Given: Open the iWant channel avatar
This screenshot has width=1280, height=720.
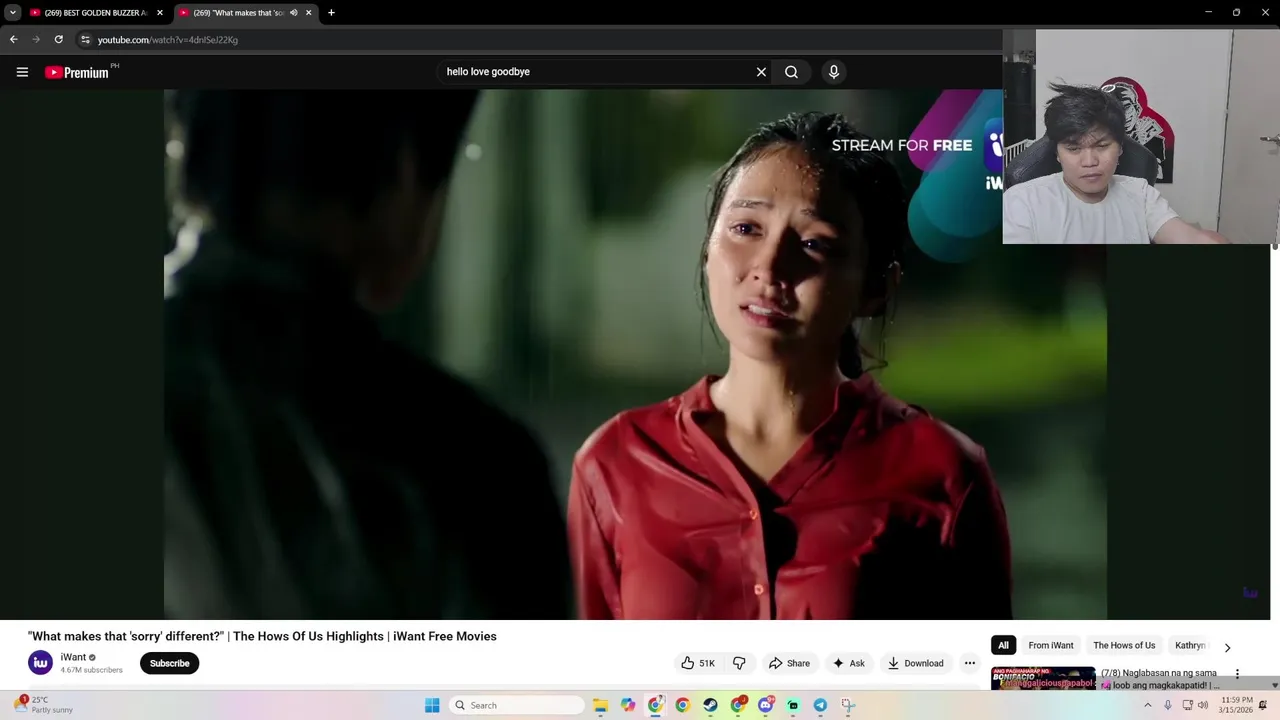Looking at the screenshot, I should (x=40, y=663).
